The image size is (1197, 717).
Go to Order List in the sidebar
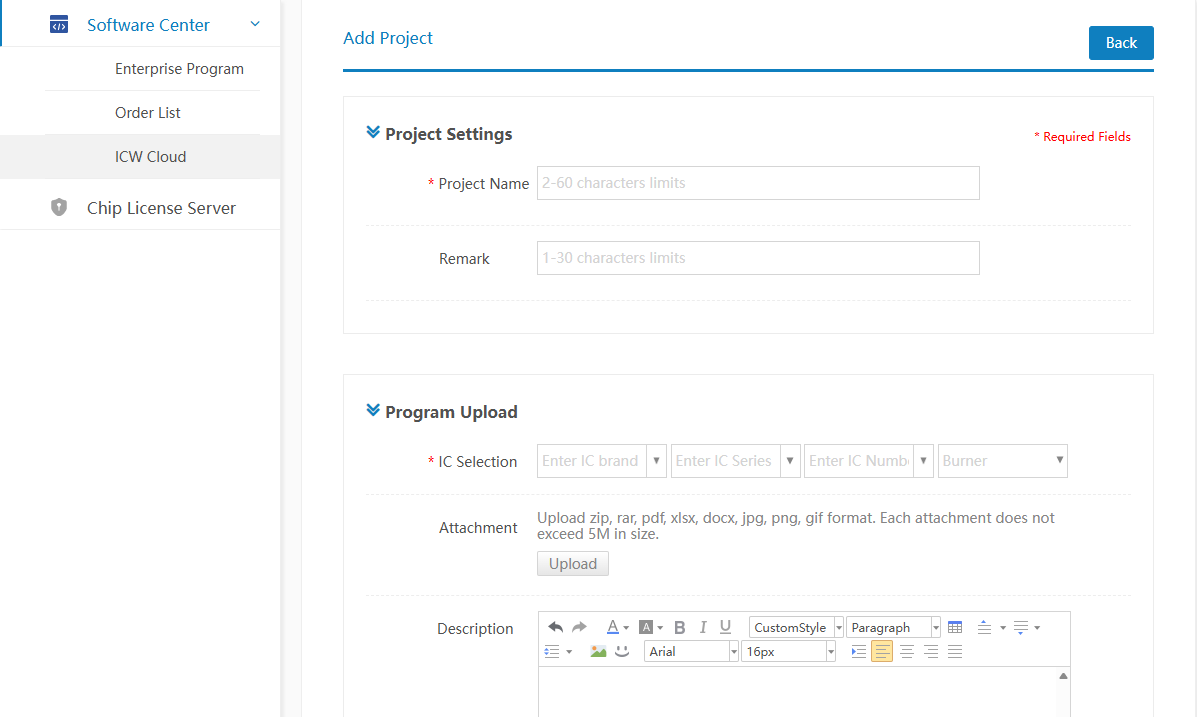[148, 113]
